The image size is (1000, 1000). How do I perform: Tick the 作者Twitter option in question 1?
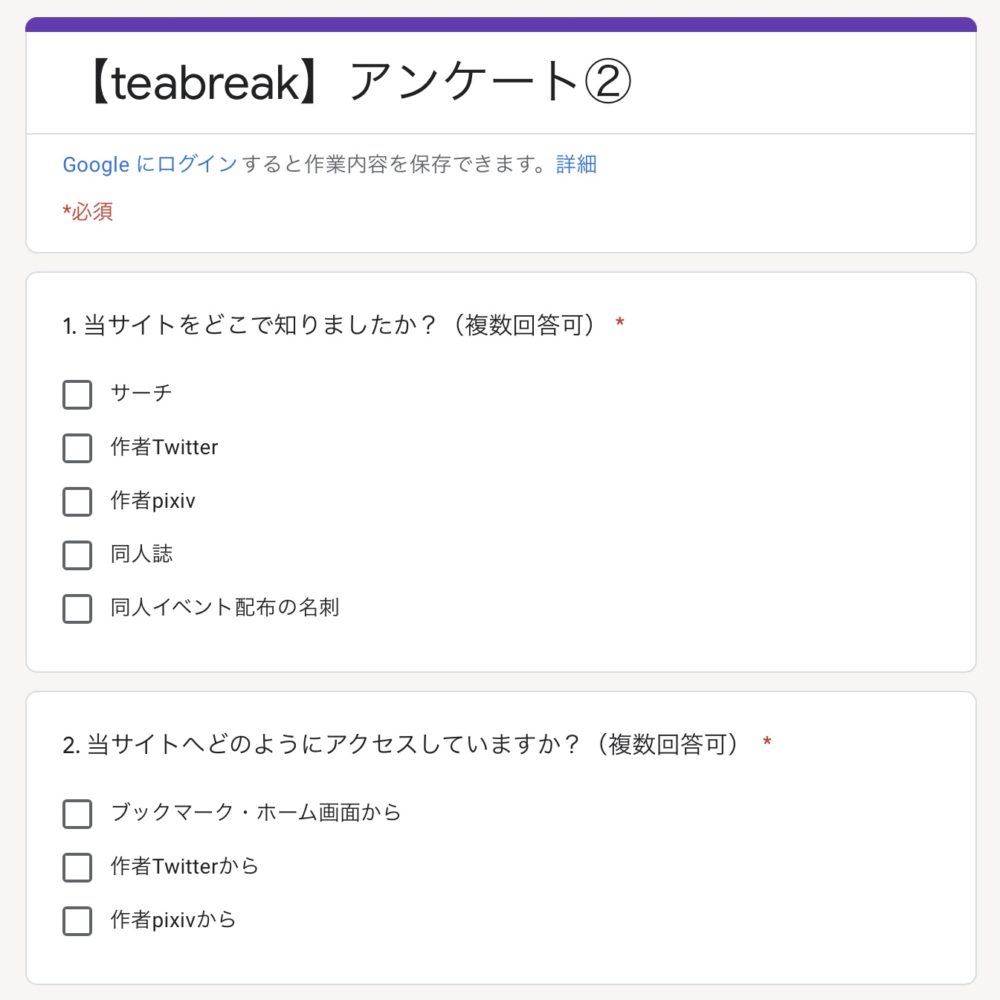[77, 448]
